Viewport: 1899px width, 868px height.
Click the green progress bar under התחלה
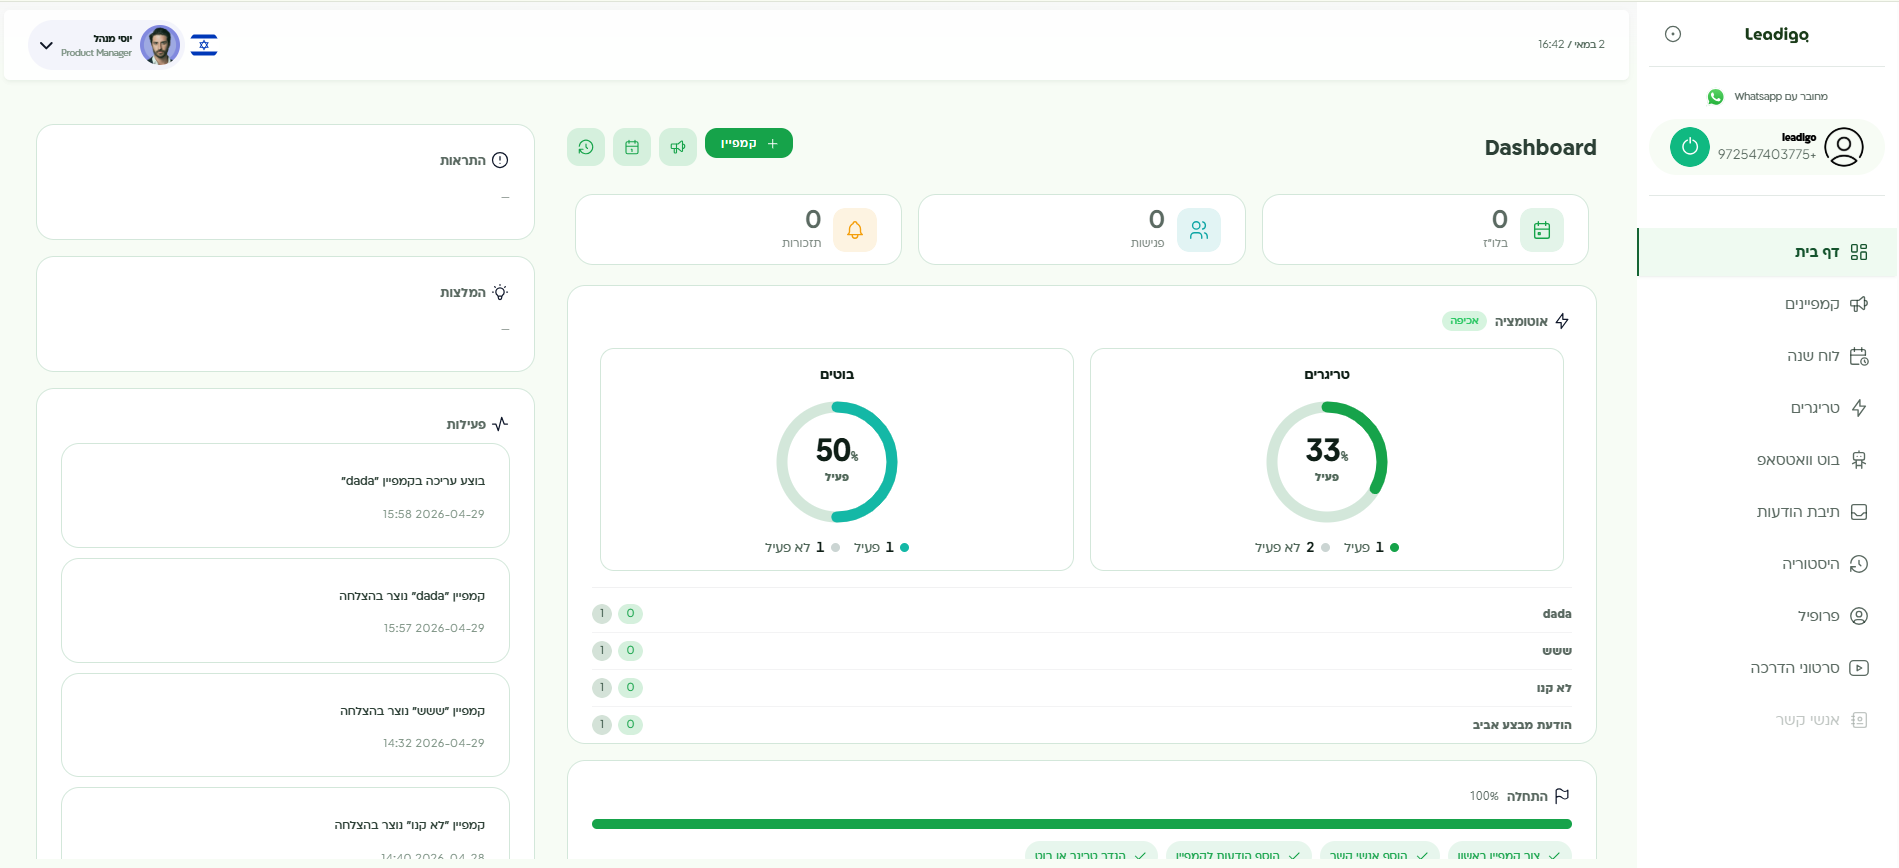click(1082, 824)
